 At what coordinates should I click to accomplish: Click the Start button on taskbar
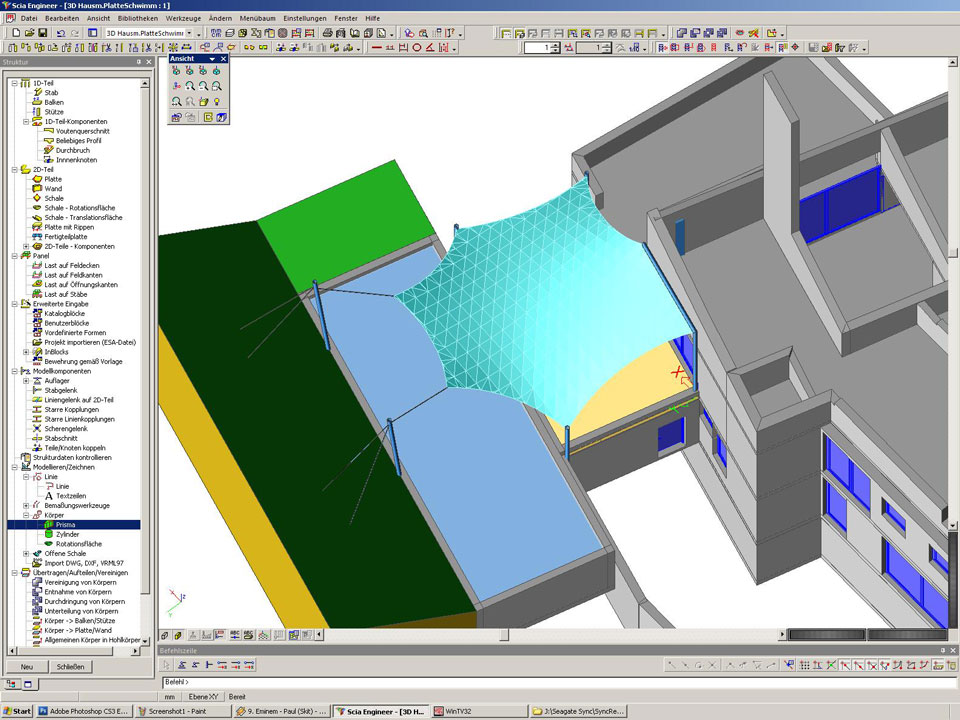17,711
